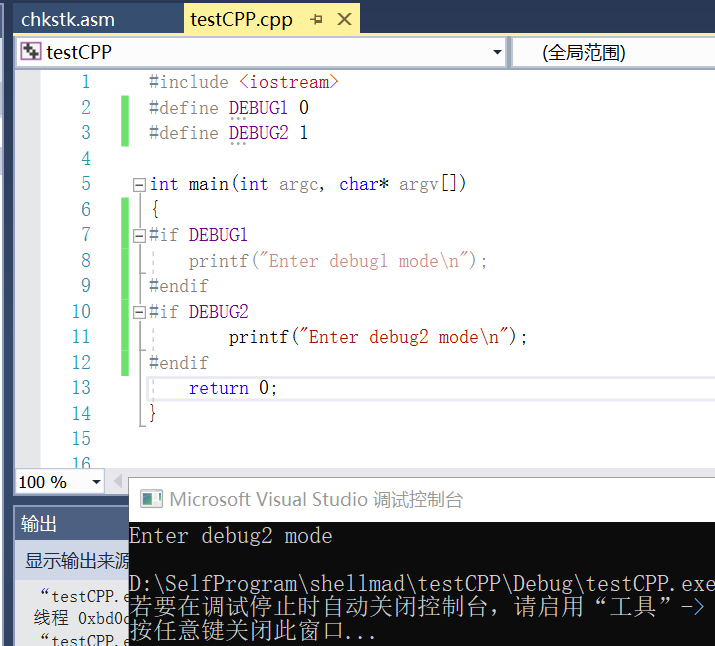
Task: Click the greyed printf debug1 mode line
Action: click(x=338, y=261)
